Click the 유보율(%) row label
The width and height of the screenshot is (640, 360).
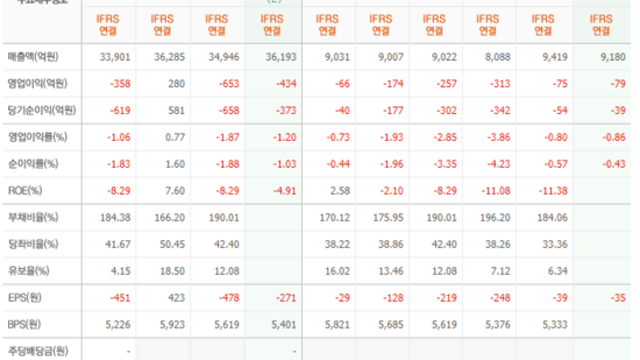(29, 271)
